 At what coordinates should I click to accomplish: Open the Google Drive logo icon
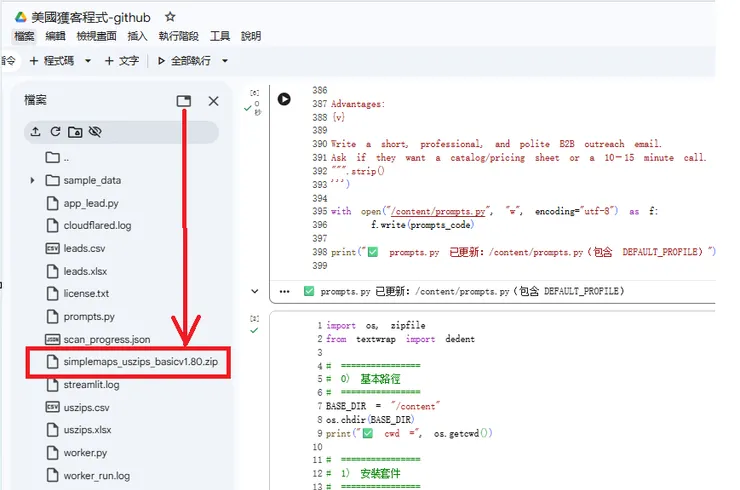tap(20, 17)
